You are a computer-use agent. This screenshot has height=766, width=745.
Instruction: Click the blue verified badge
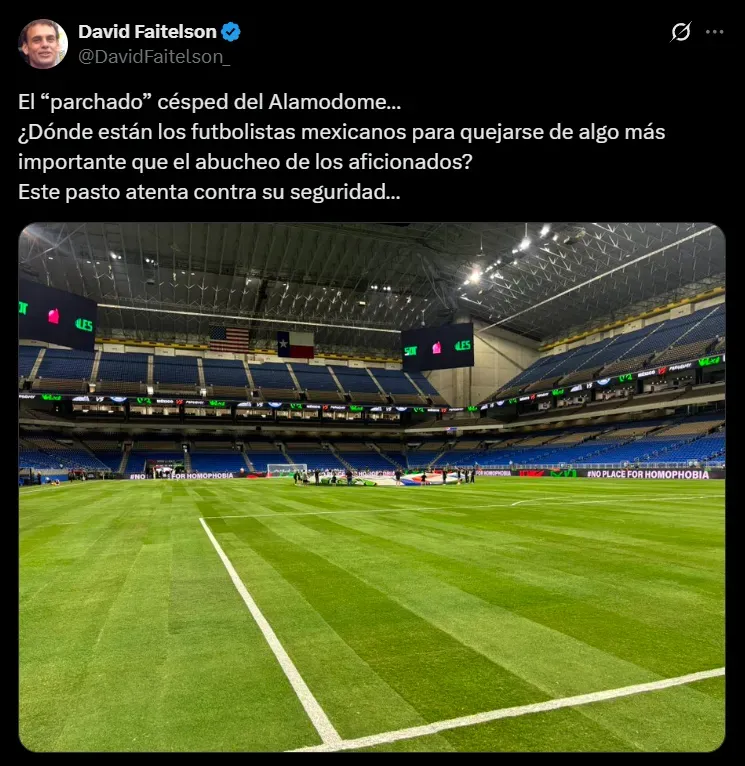coord(231,32)
